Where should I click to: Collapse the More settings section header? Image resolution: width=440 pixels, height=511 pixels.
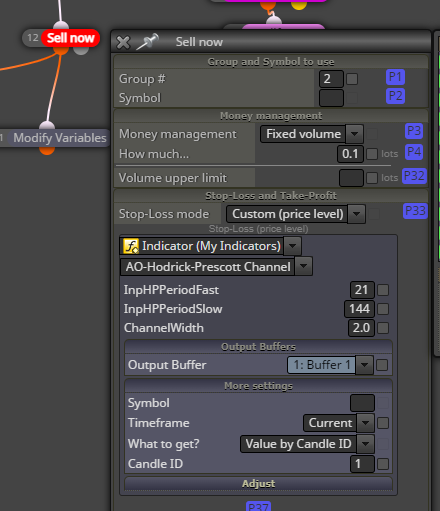tap(258, 386)
